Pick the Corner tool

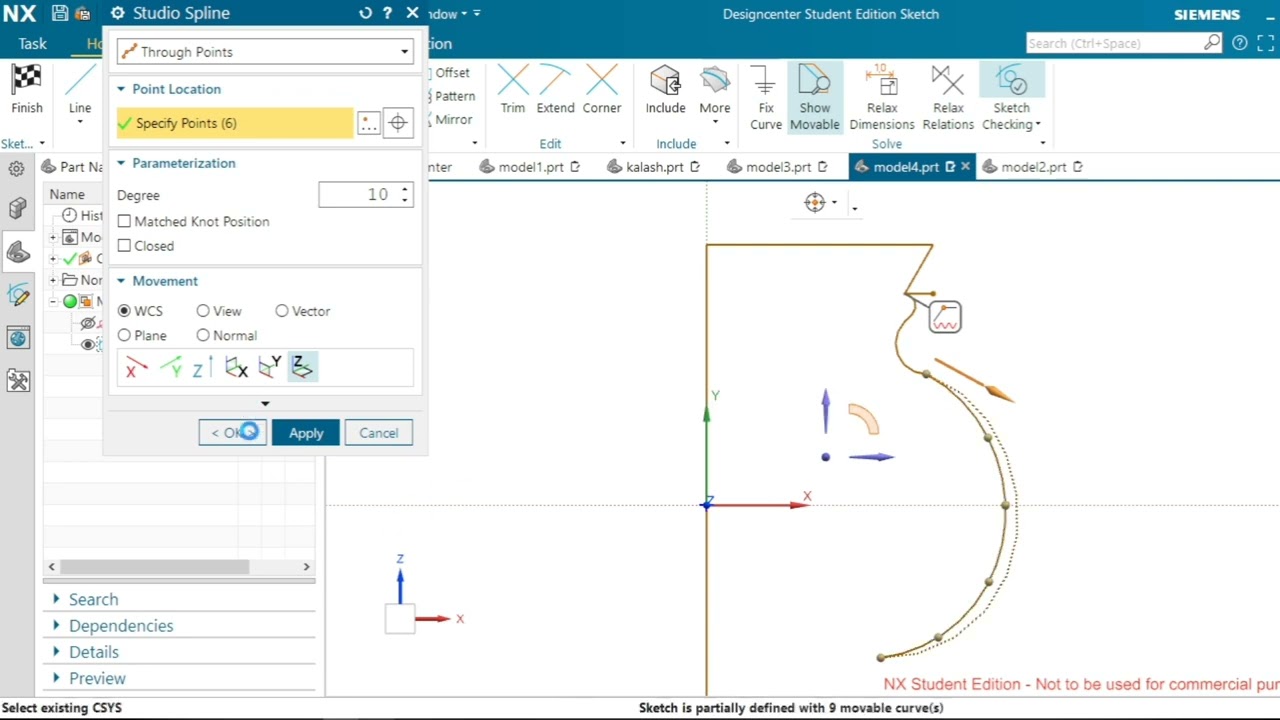(602, 80)
